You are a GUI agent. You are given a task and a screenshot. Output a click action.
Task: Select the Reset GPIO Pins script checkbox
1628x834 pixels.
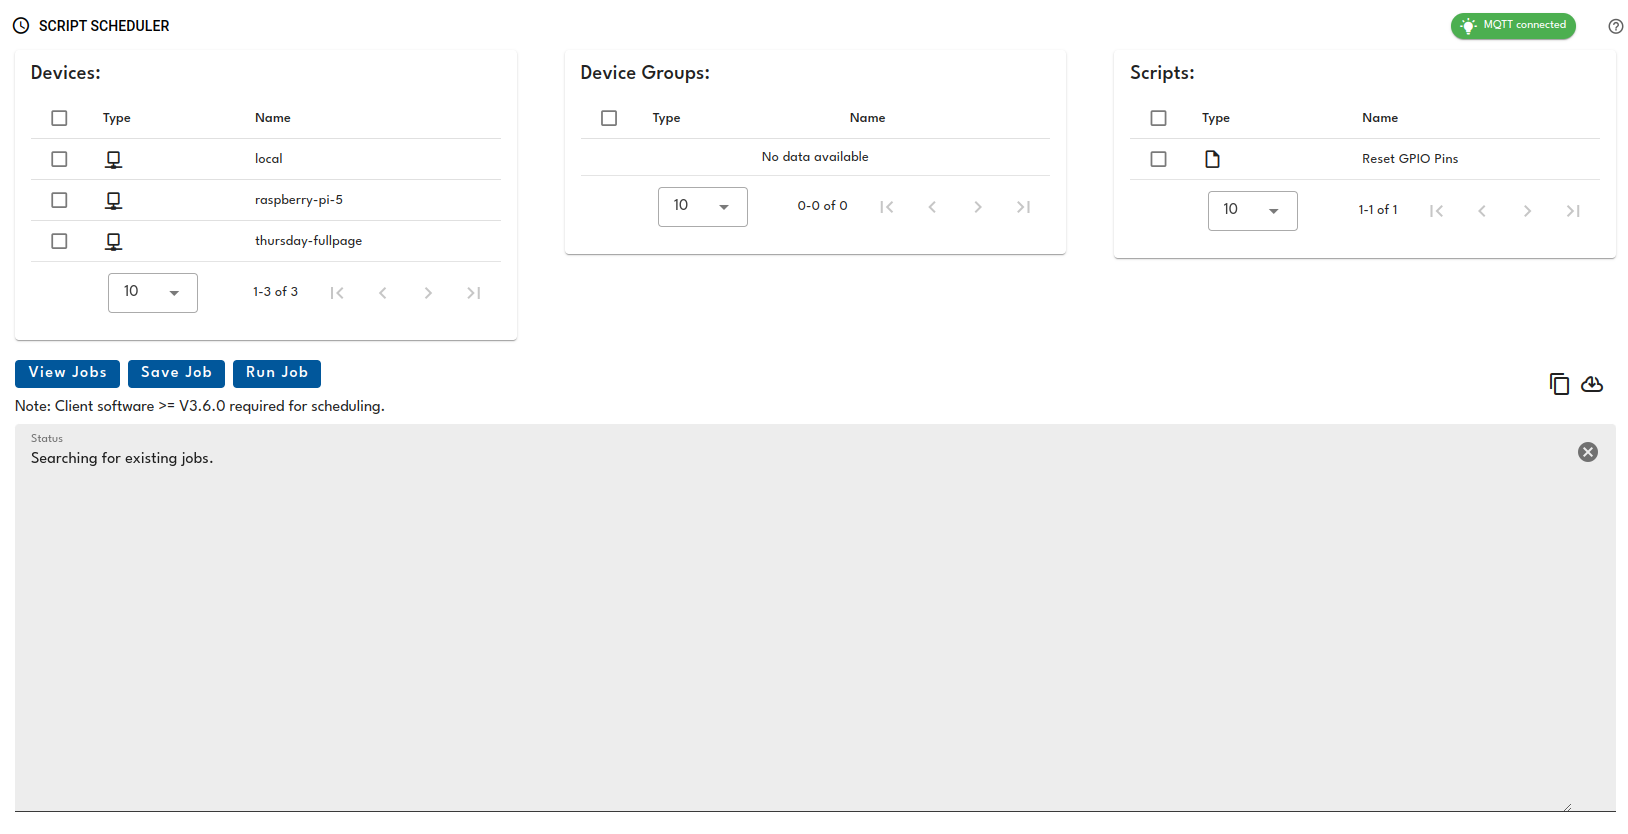[1158, 159]
